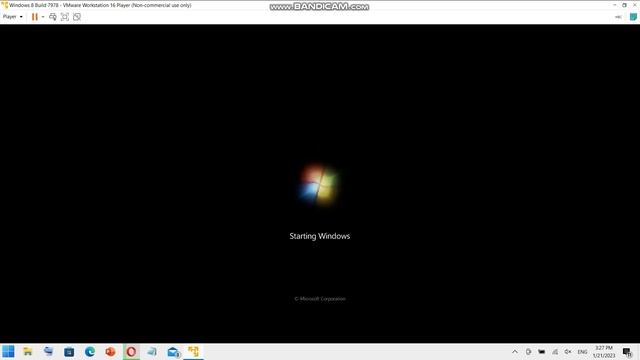The height and width of the screenshot is (360, 640).
Task: Open the Windows Start menu
Action: click(8, 351)
